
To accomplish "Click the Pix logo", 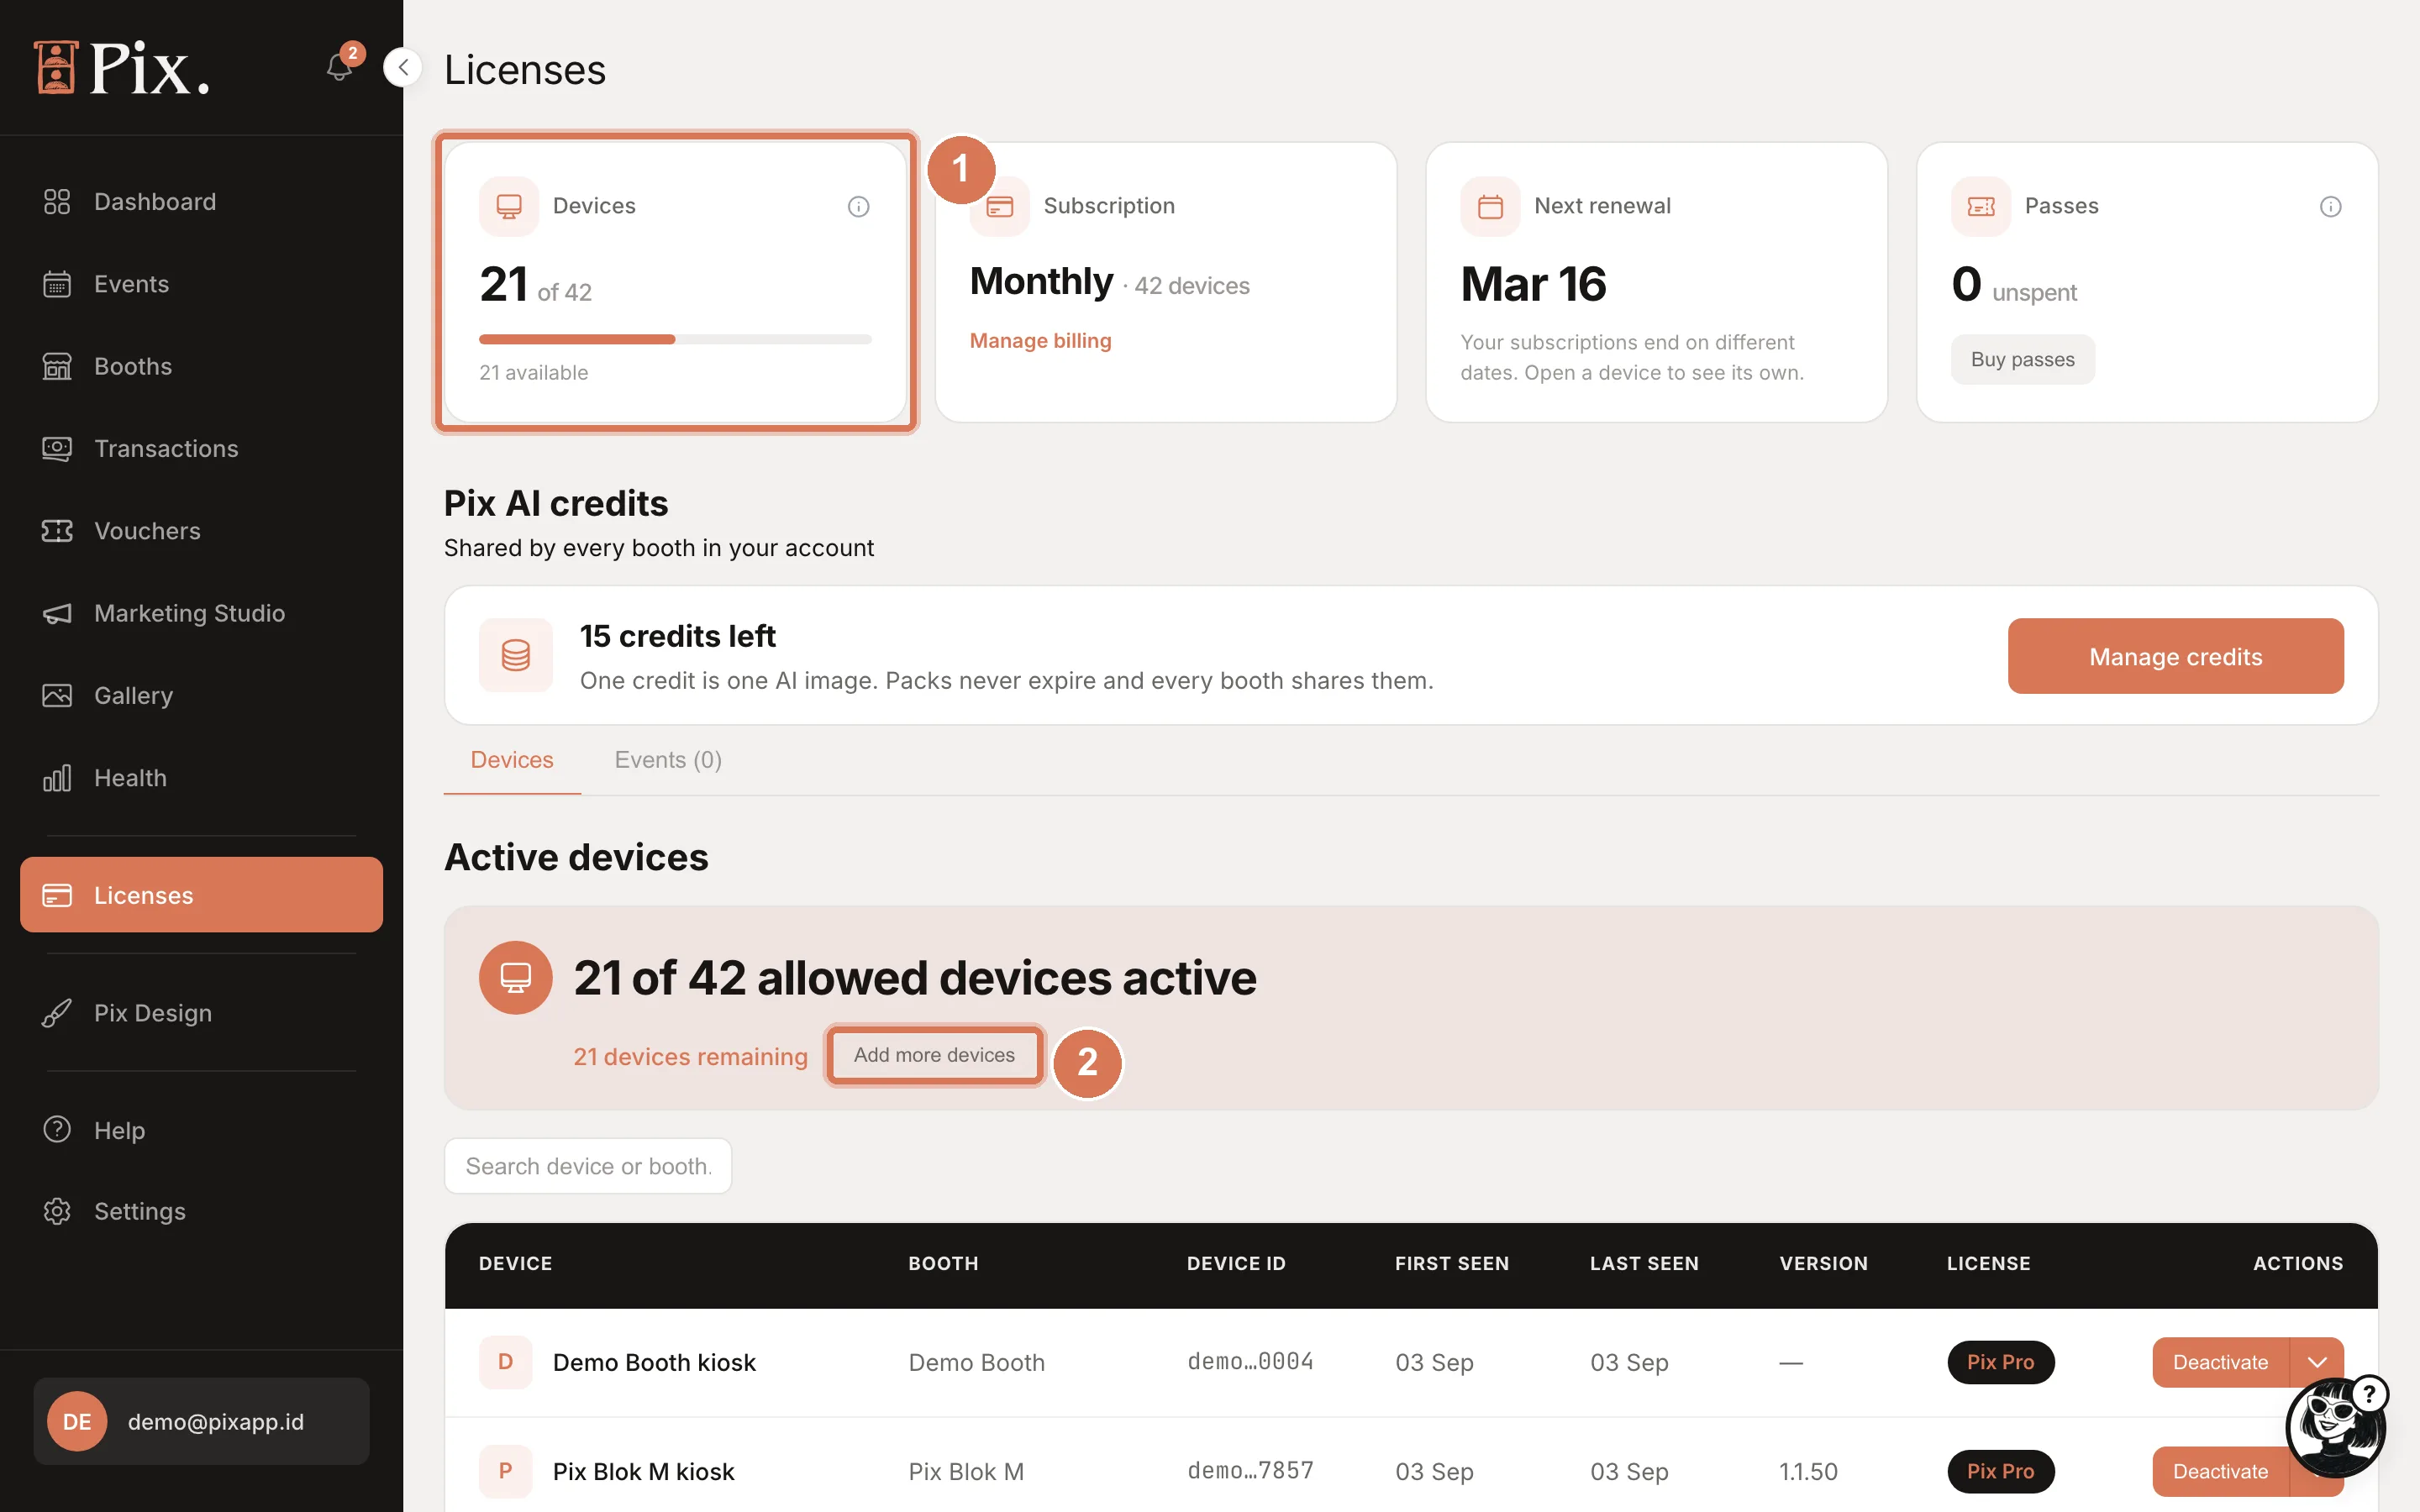I will click(x=121, y=68).
